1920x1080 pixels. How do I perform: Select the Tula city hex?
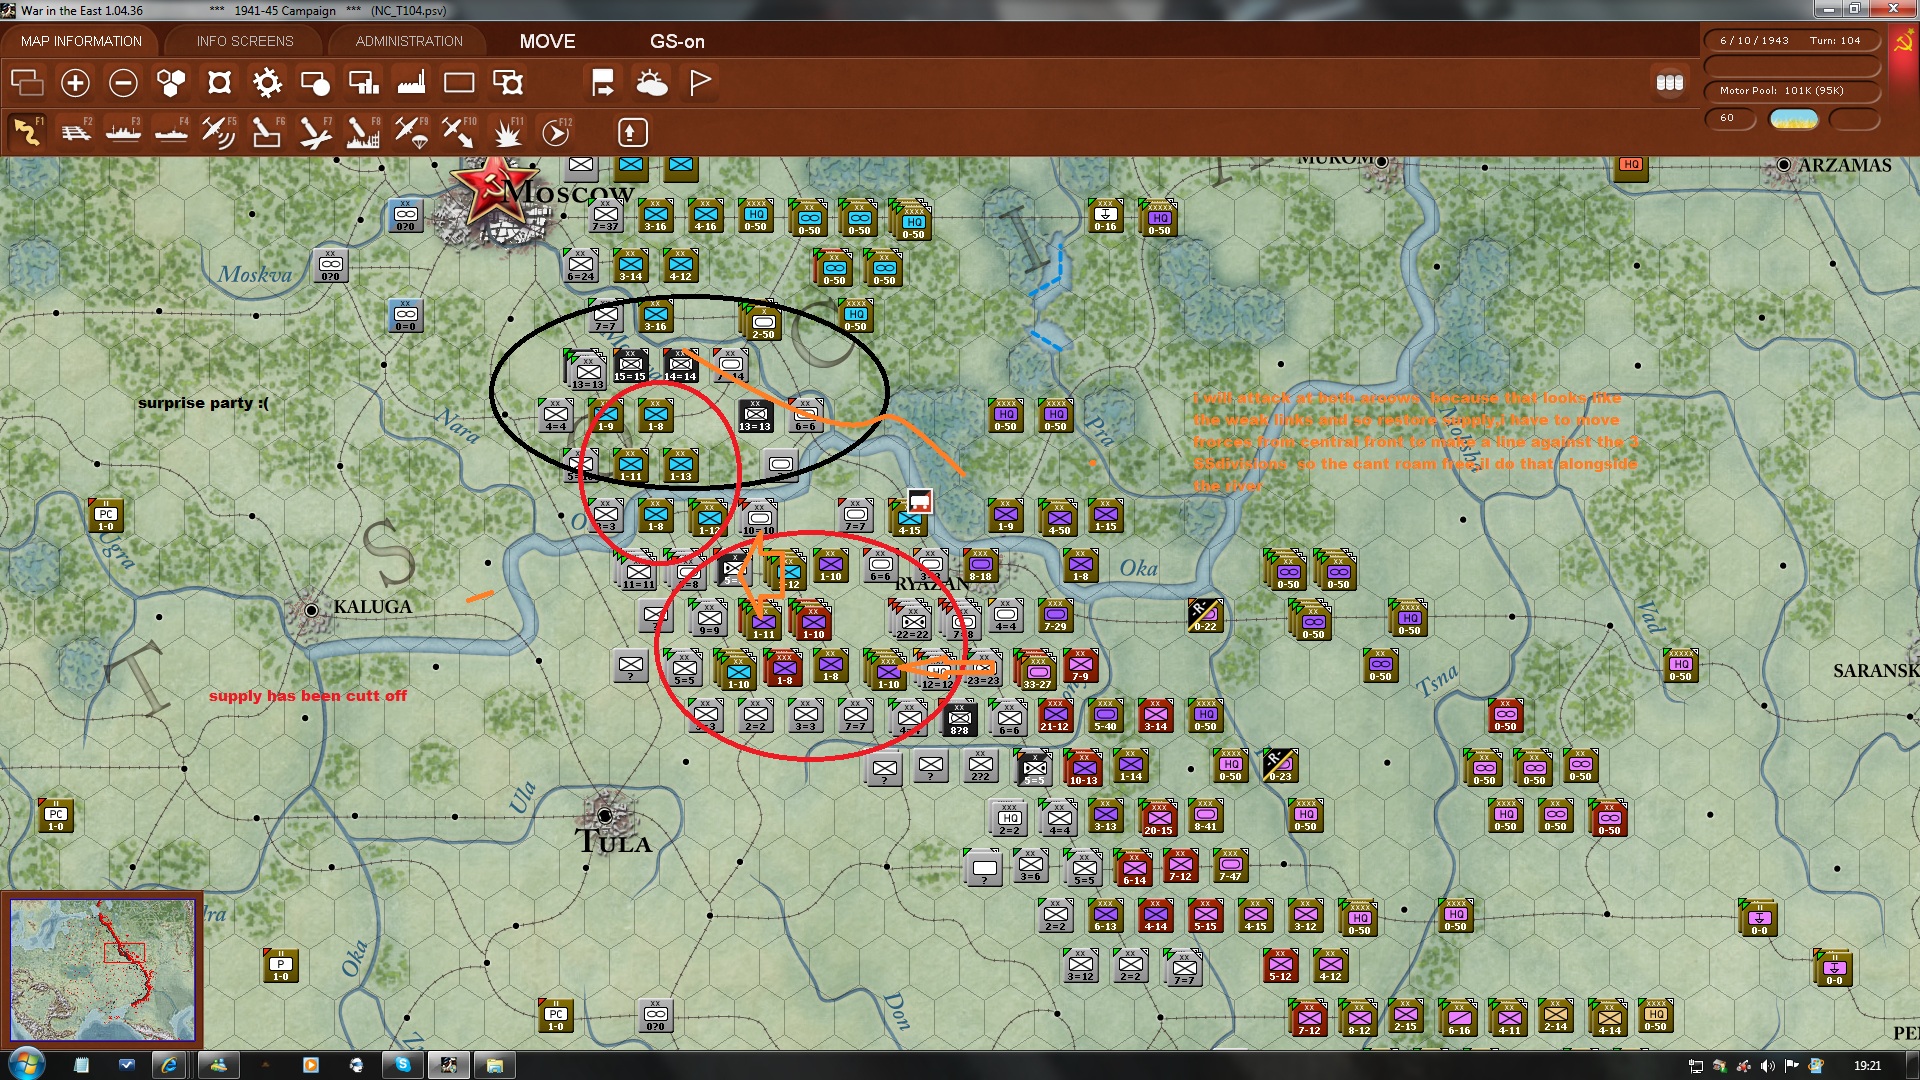[605, 815]
